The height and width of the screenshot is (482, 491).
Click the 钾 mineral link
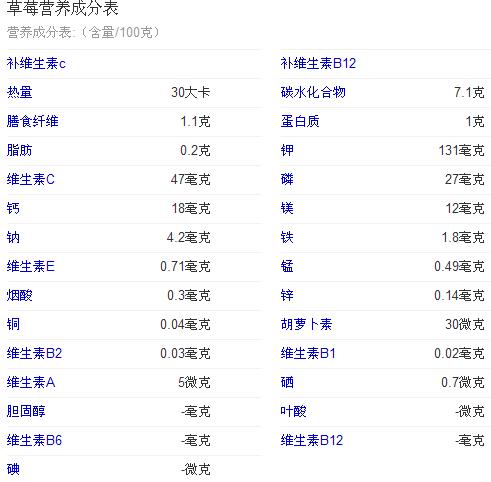coord(287,150)
